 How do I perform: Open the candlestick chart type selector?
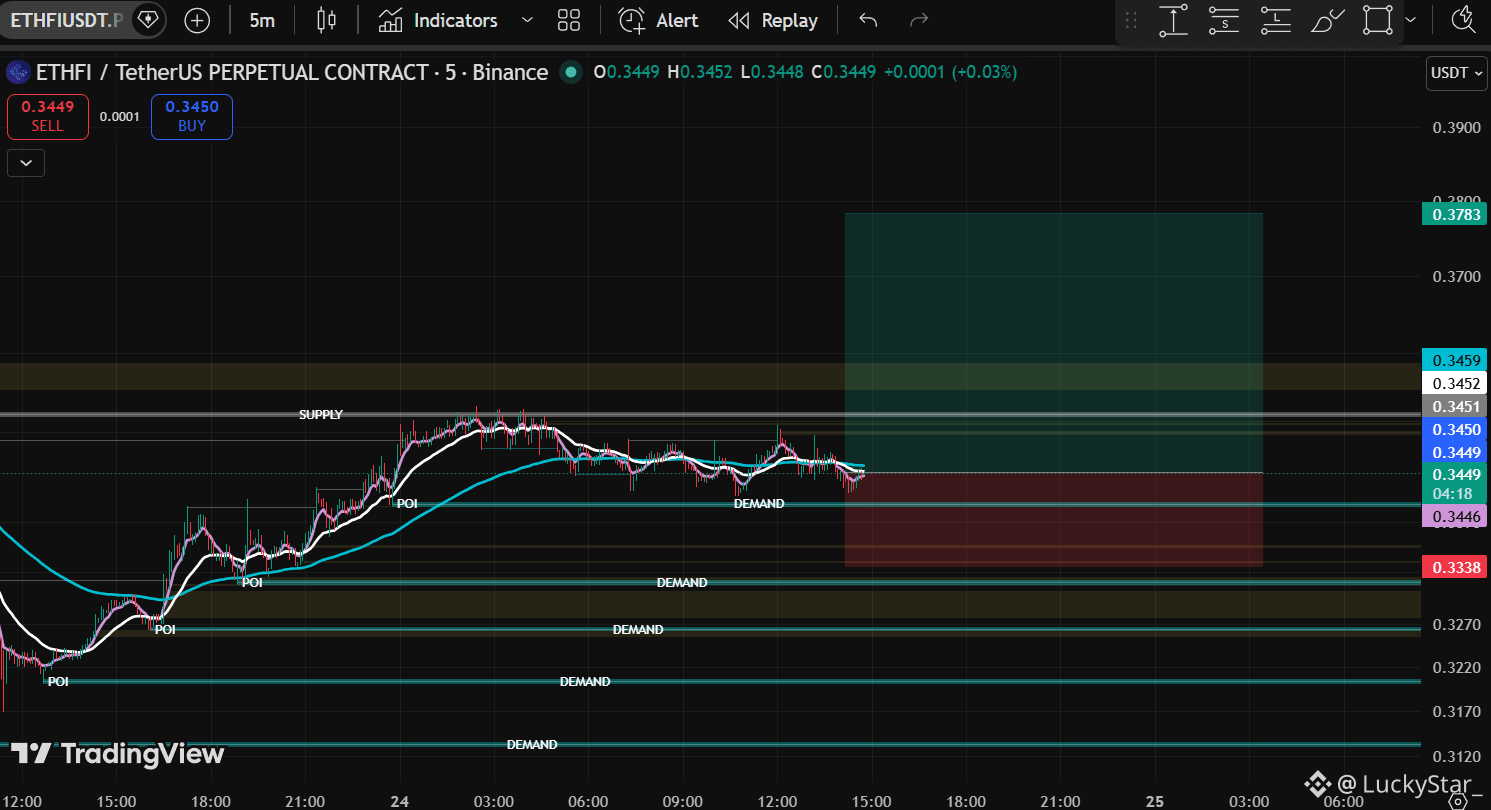point(326,20)
